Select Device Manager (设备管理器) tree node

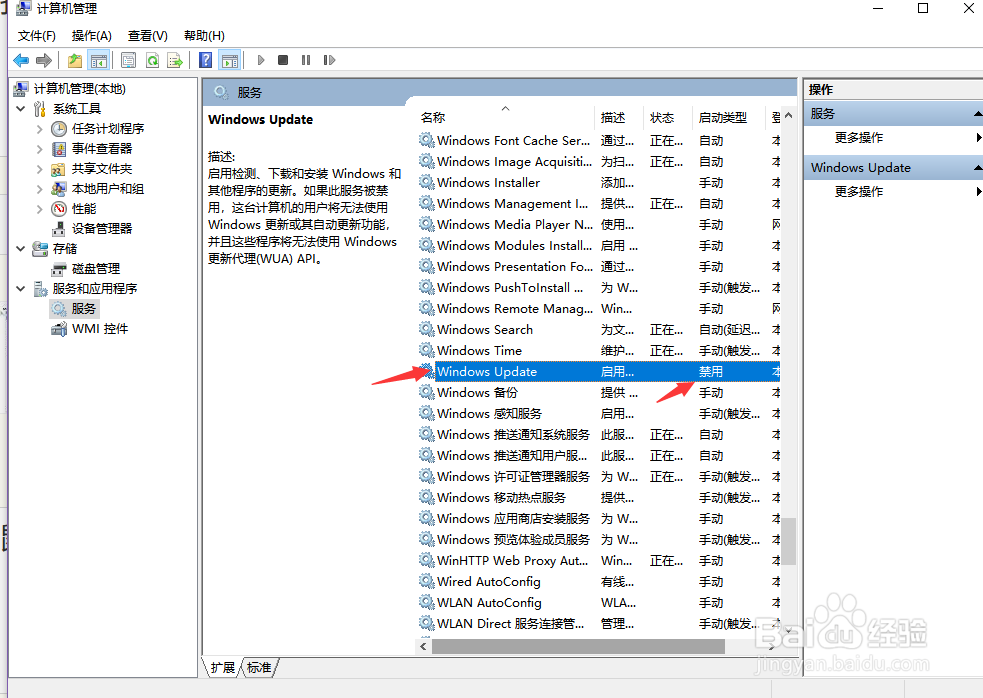point(102,228)
